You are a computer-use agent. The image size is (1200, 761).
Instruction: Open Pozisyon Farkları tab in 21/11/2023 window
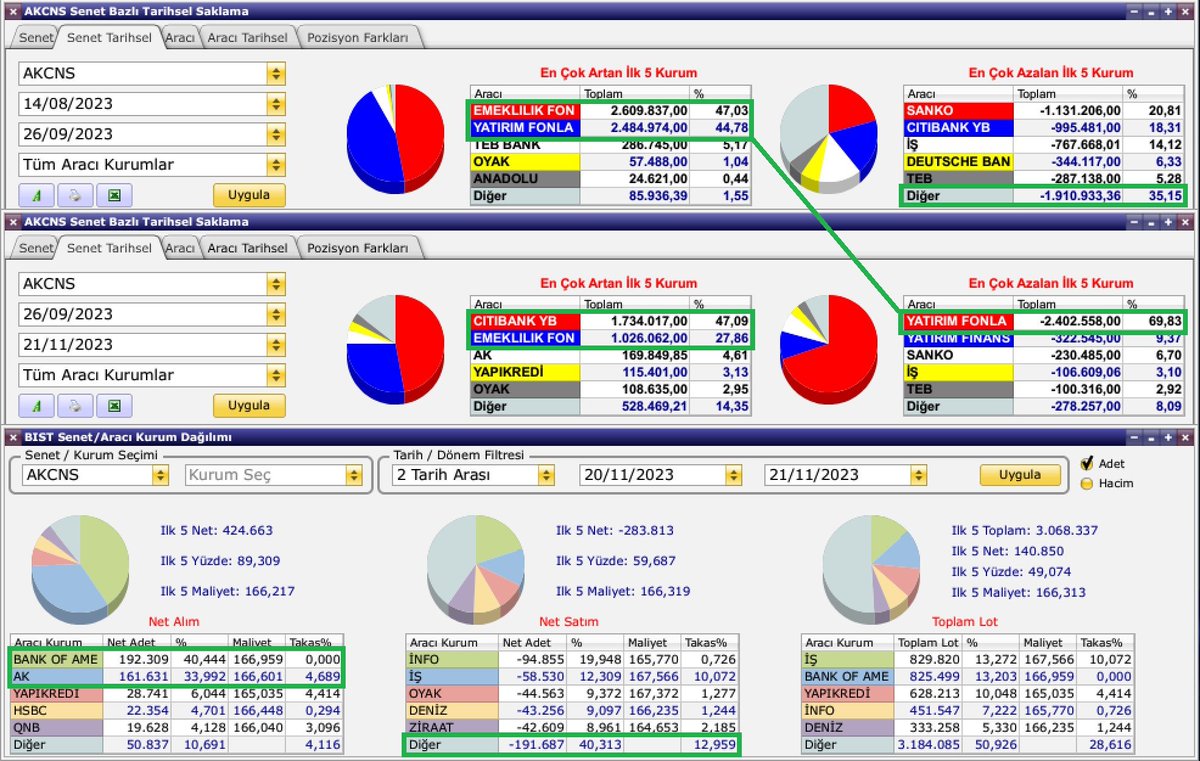tap(358, 248)
